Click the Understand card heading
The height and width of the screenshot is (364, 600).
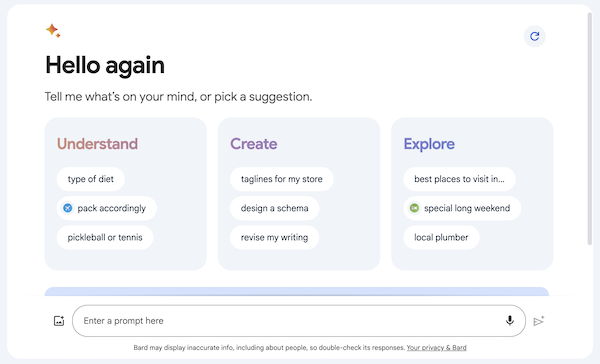[97, 144]
